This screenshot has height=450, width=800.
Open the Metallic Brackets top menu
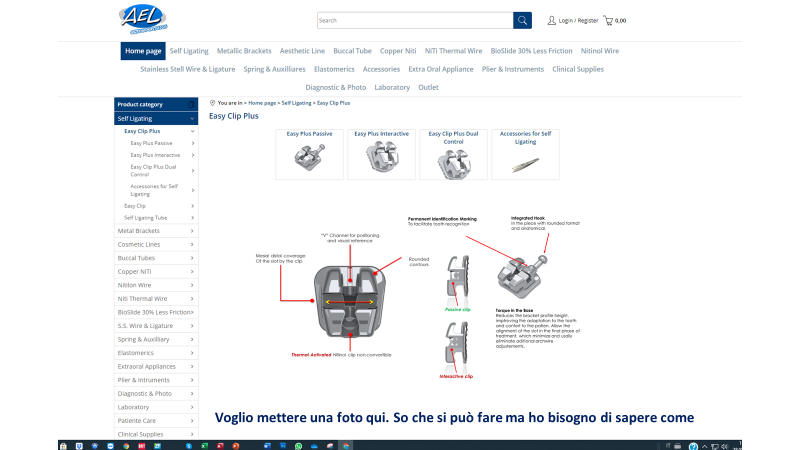(x=244, y=51)
